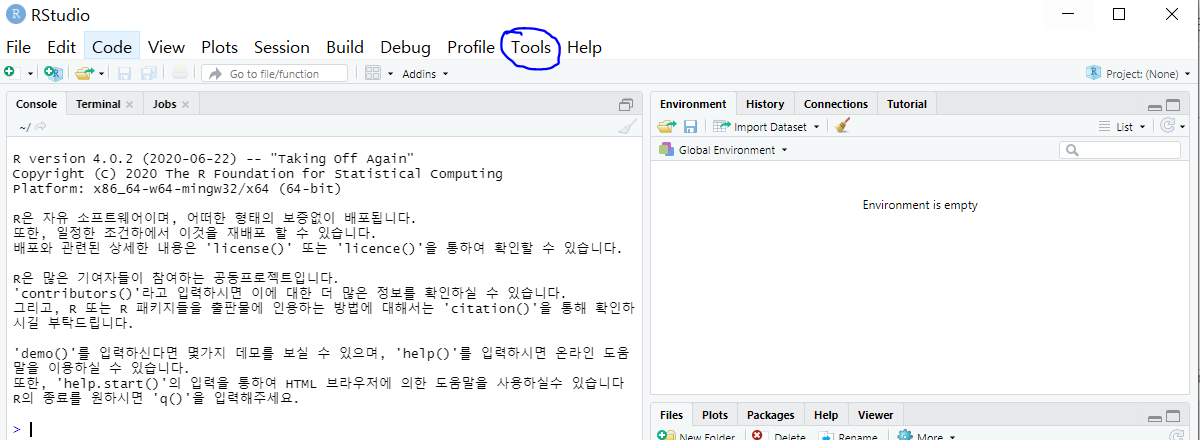Image resolution: width=1200 pixels, height=440 pixels.
Task: Click the Save workspace disk icon
Action: (x=690, y=127)
